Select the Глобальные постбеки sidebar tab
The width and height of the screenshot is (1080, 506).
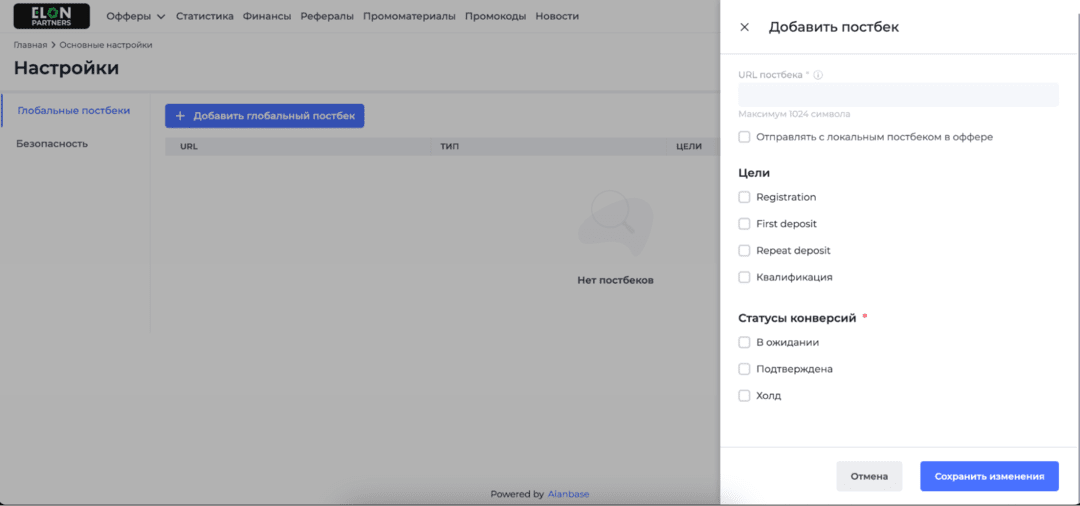pyautogui.click(x=74, y=110)
